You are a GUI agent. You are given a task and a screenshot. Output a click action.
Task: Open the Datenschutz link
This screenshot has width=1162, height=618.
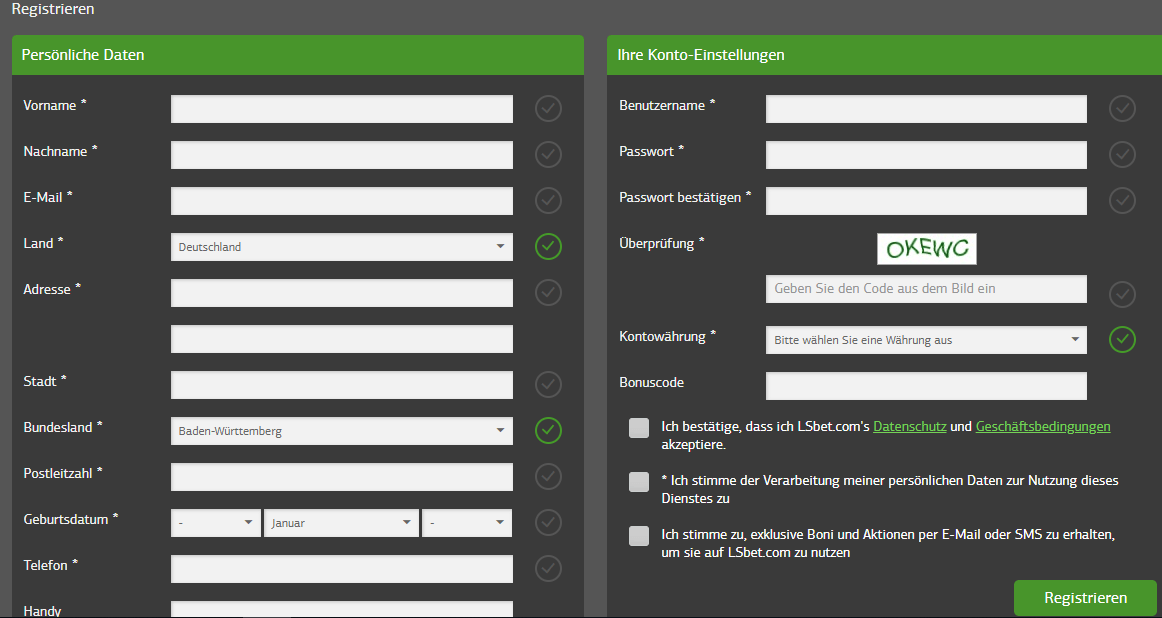point(909,426)
